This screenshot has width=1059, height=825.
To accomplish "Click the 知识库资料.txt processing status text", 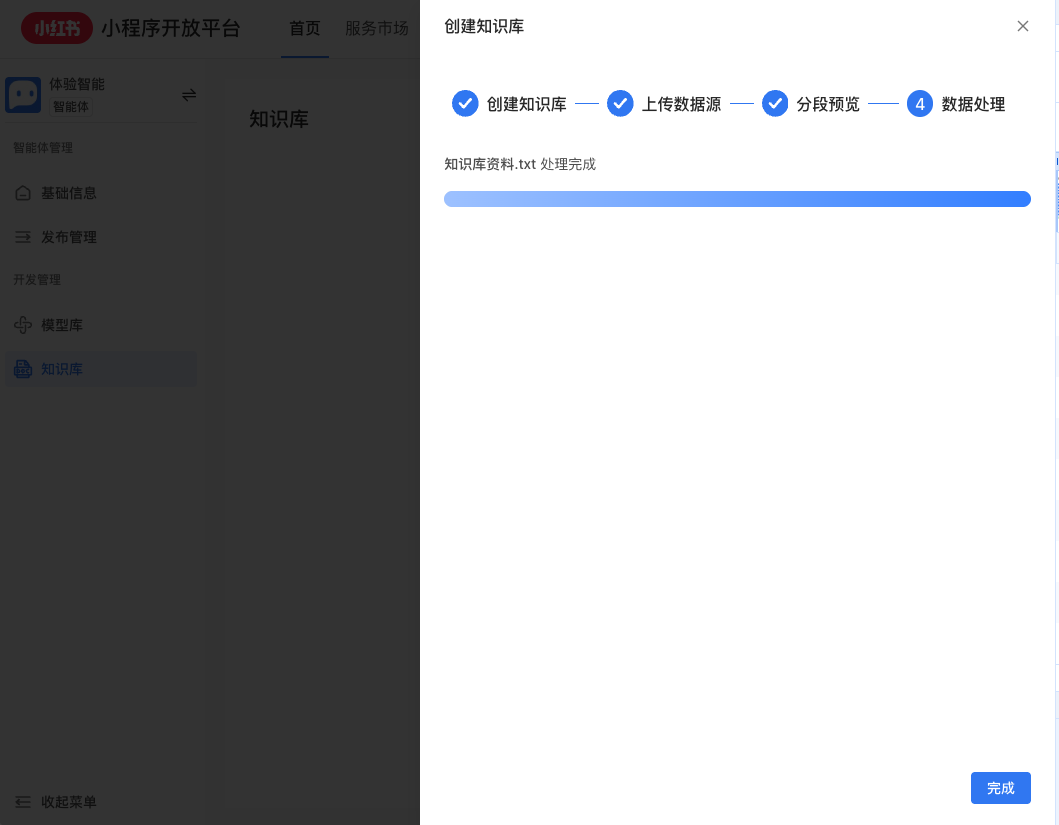I will (519, 164).
